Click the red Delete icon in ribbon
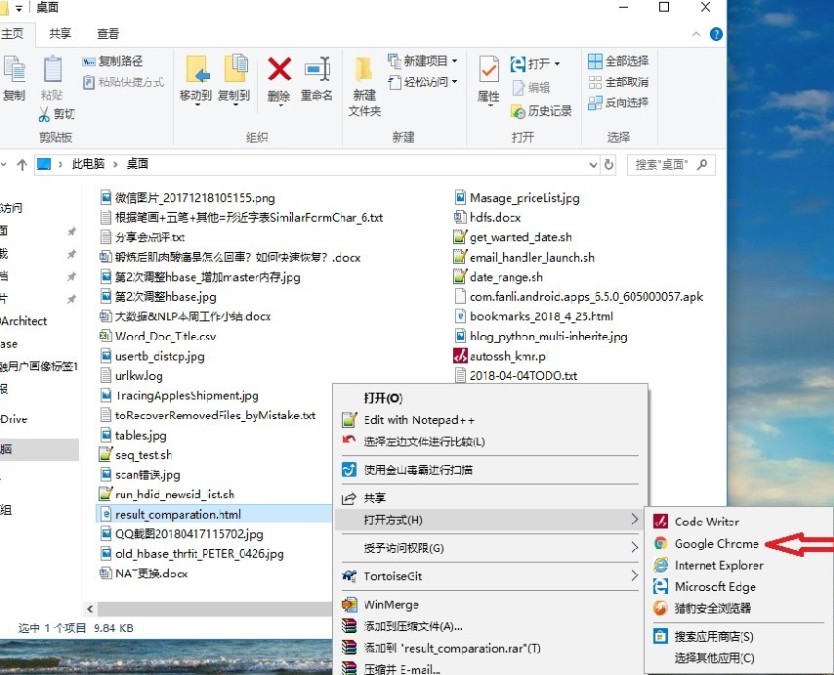The width and height of the screenshot is (834, 675). [279, 69]
